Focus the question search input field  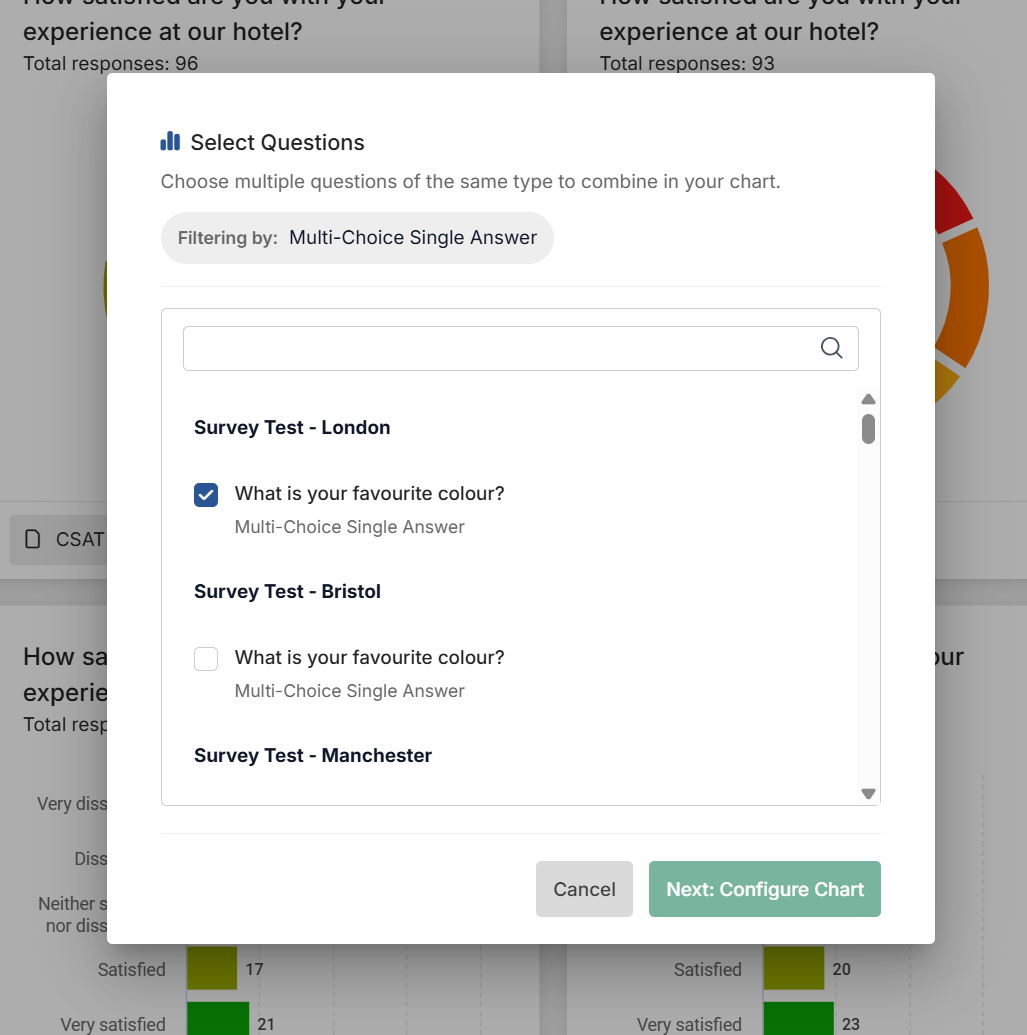coord(500,348)
